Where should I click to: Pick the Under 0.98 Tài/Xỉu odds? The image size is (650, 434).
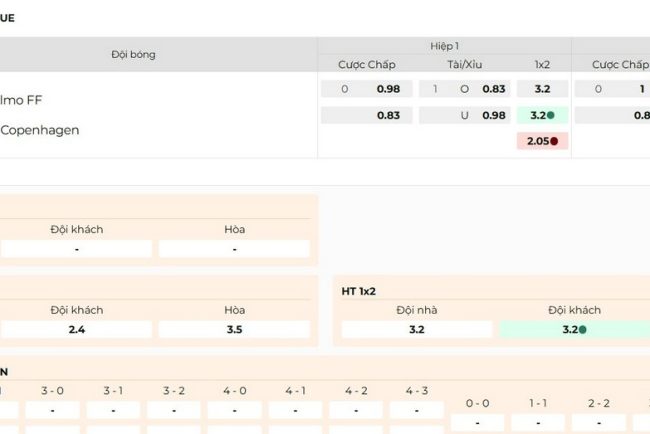coord(493,115)
